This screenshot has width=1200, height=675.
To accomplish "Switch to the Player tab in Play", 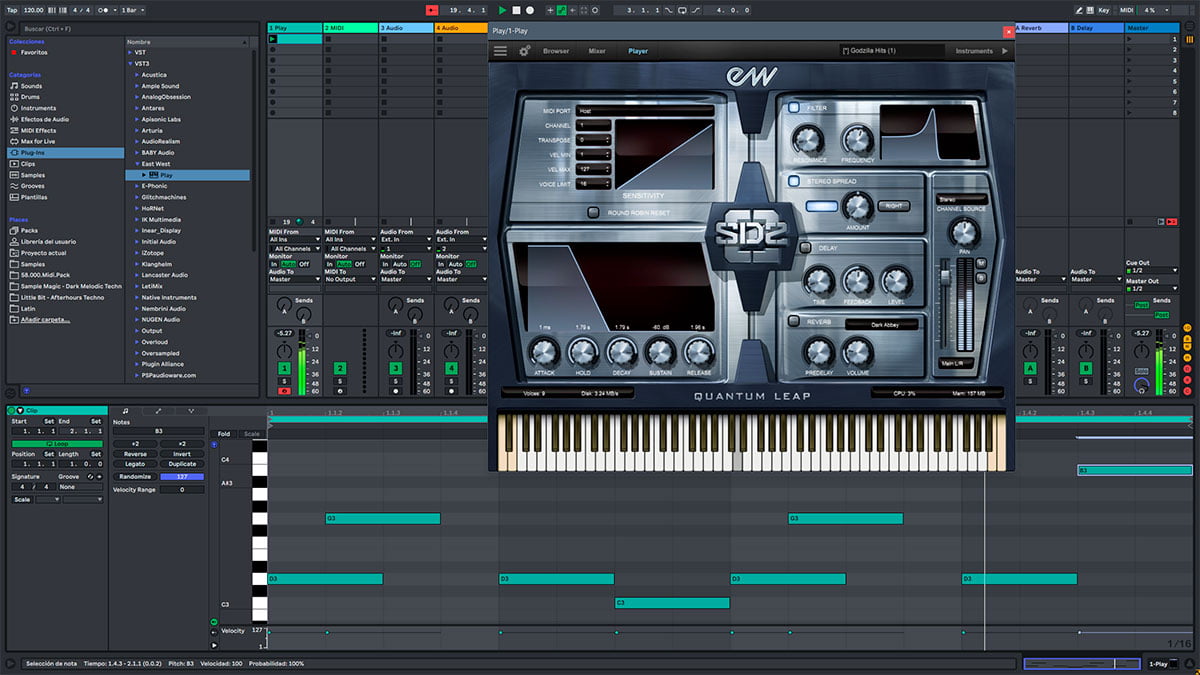I will (638, 51).
